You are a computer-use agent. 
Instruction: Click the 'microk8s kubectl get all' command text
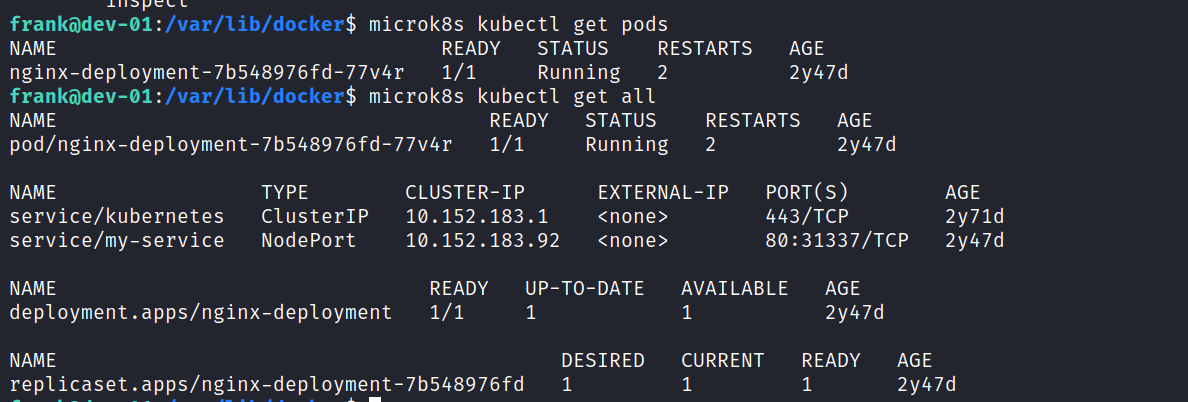coord(512,97)
